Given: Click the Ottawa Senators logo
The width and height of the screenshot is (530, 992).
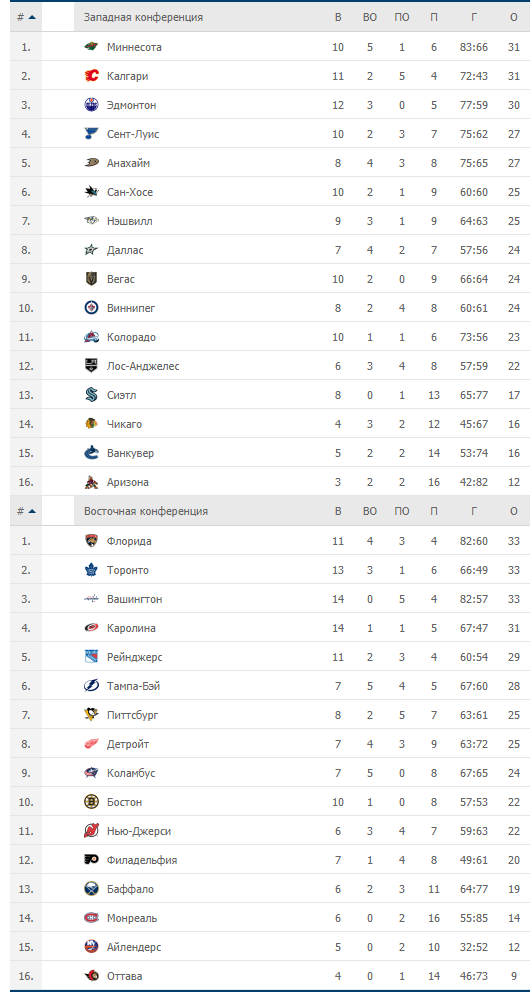Looking at the screenshot, I should pyautogui.click(x=92, y=976).
